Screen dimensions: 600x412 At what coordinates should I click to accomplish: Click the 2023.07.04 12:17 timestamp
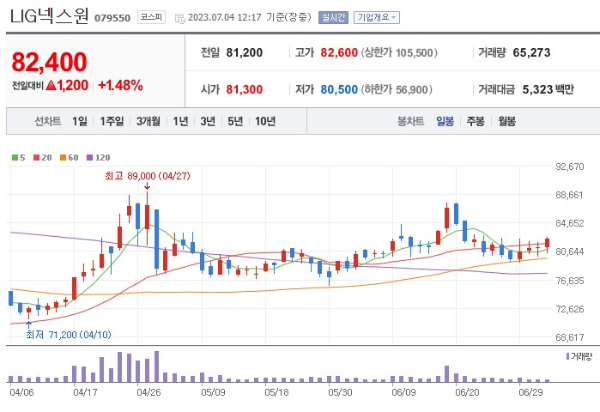point(225,18)
